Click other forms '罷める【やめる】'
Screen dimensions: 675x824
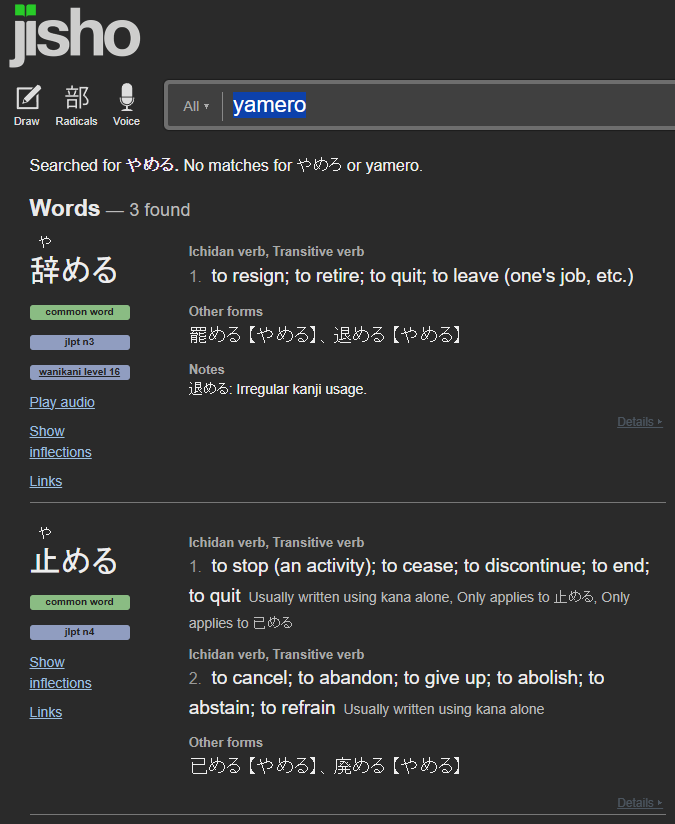click(253, 335)
